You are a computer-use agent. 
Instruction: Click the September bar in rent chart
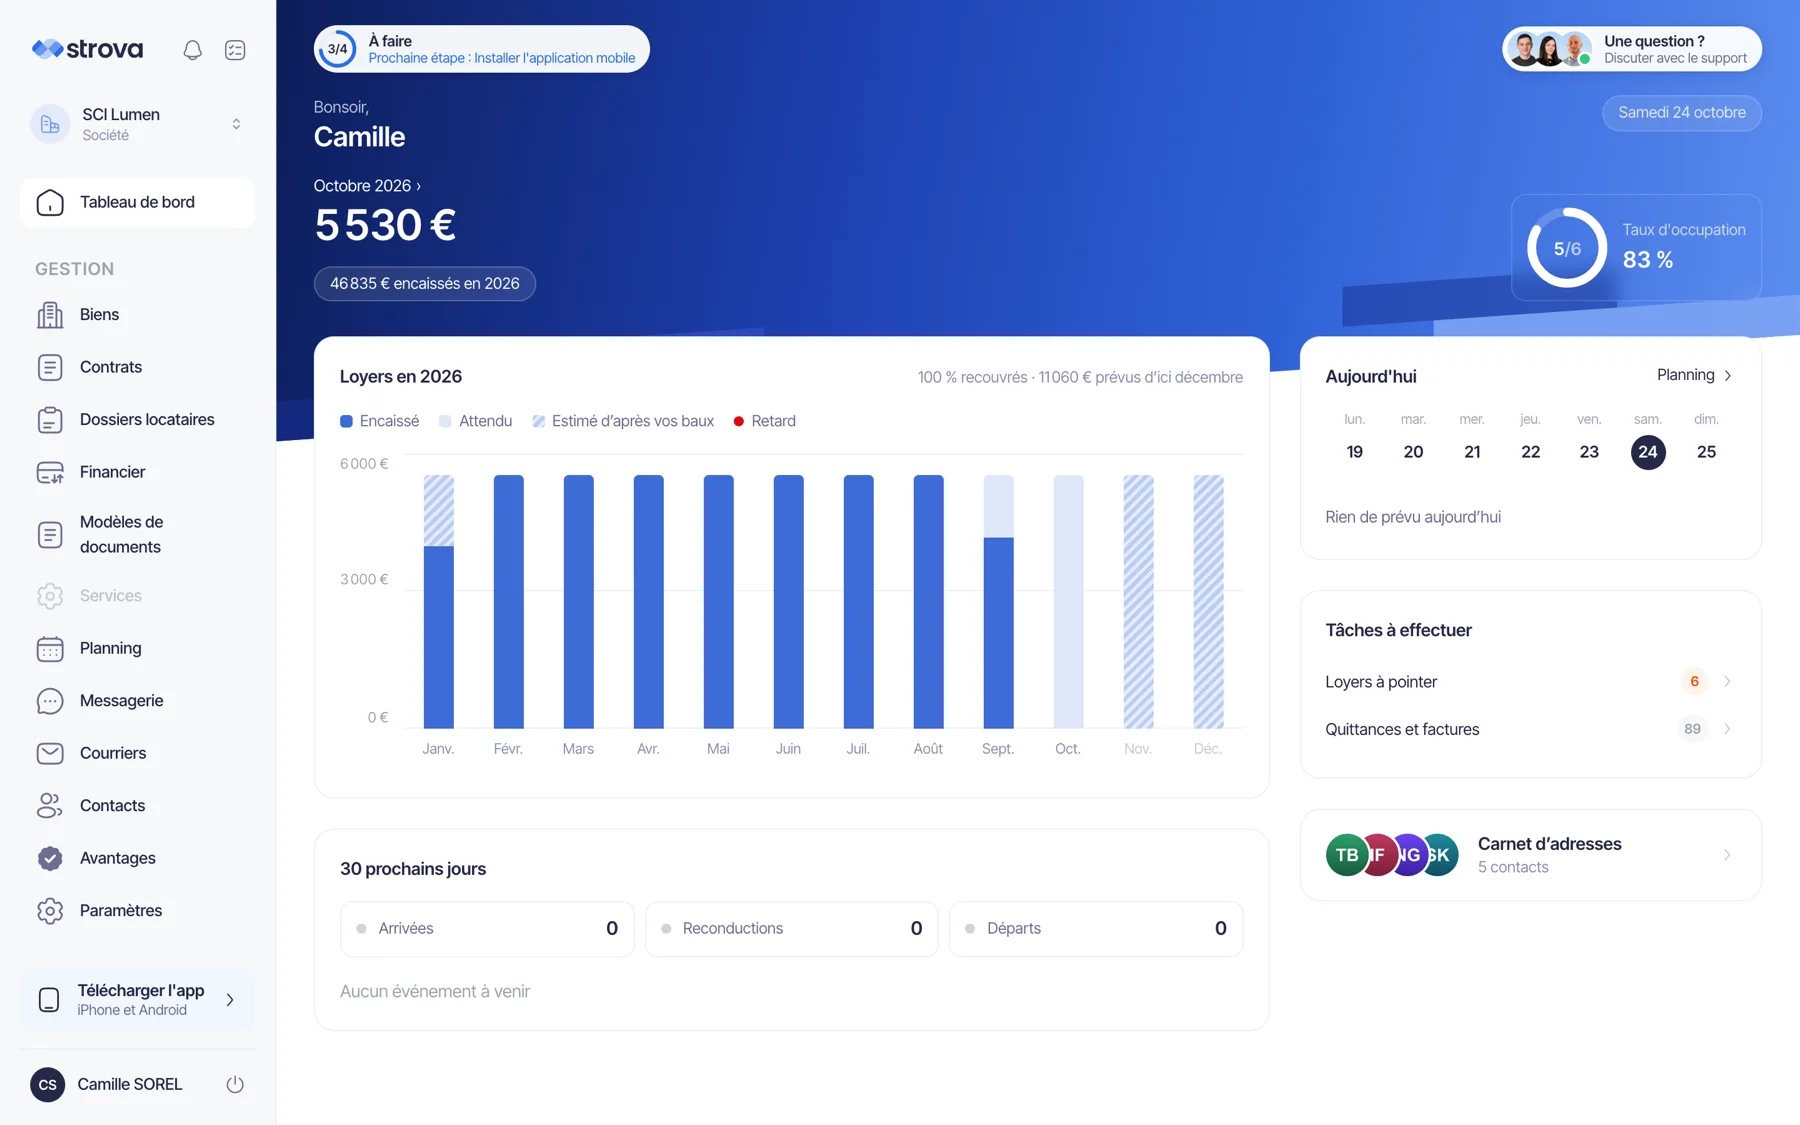tap(998, 601)
